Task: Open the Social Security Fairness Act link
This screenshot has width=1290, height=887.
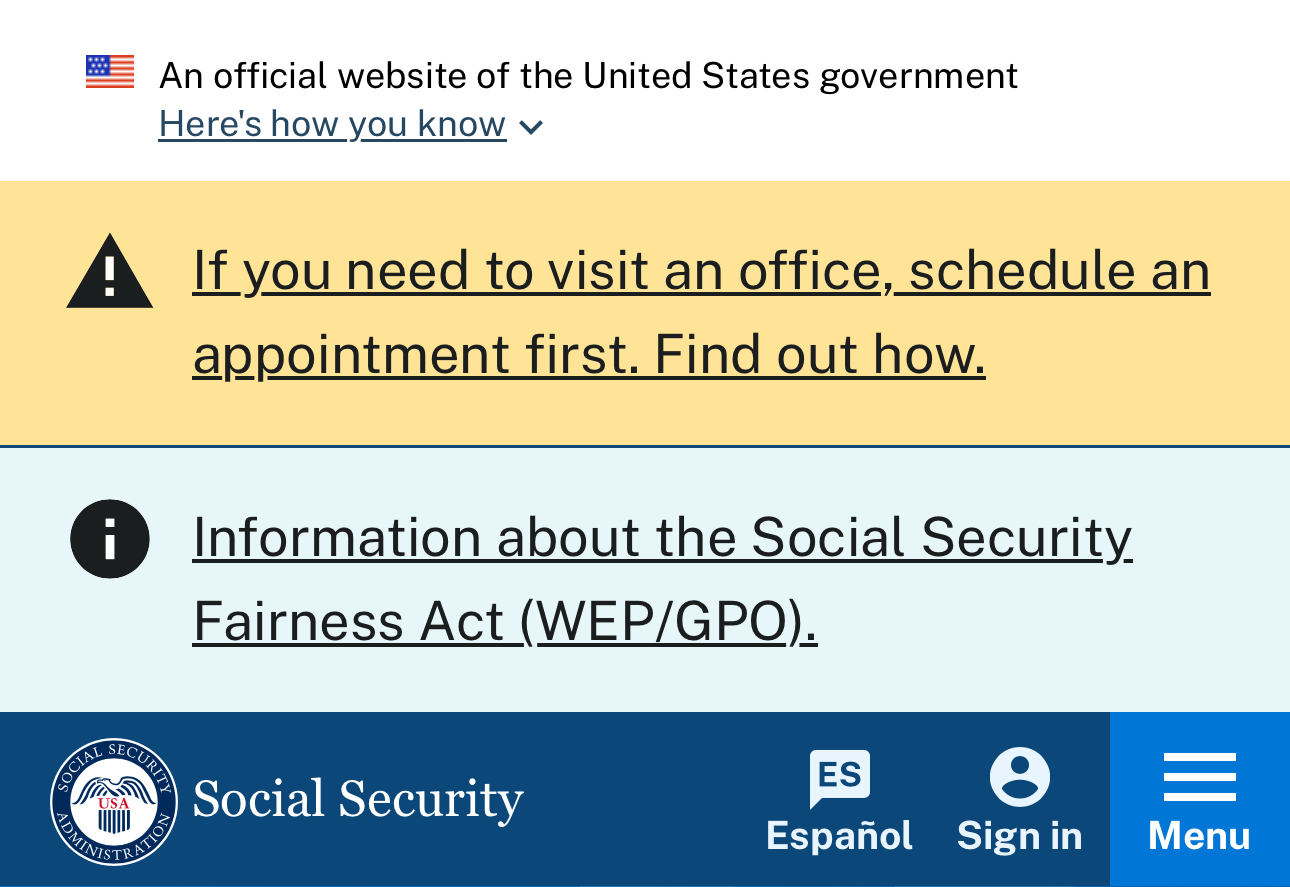Action: coord(661,537)
